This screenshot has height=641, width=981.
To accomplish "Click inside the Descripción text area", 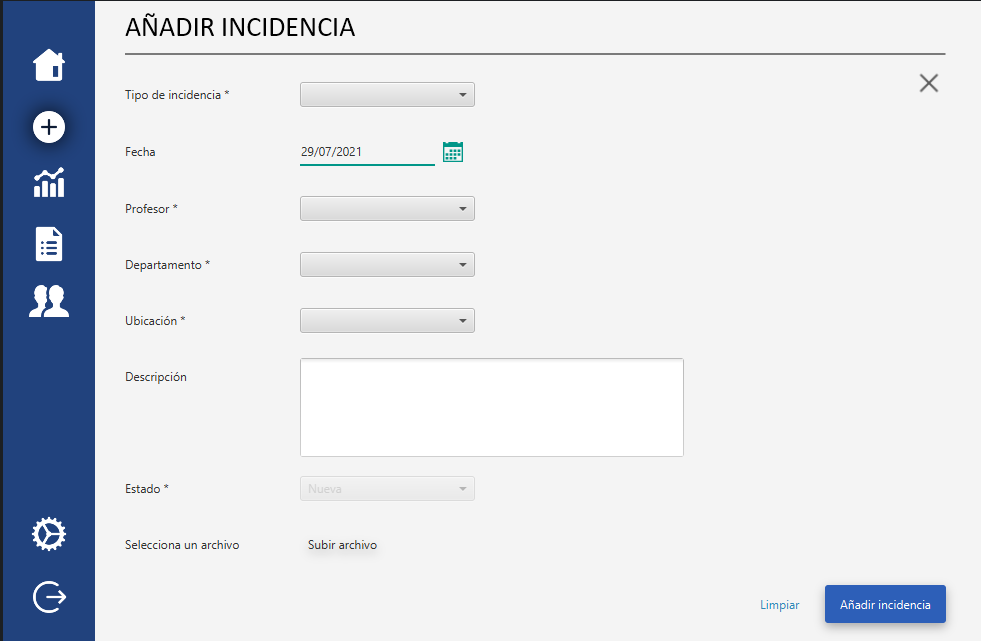I will point(491,406).
